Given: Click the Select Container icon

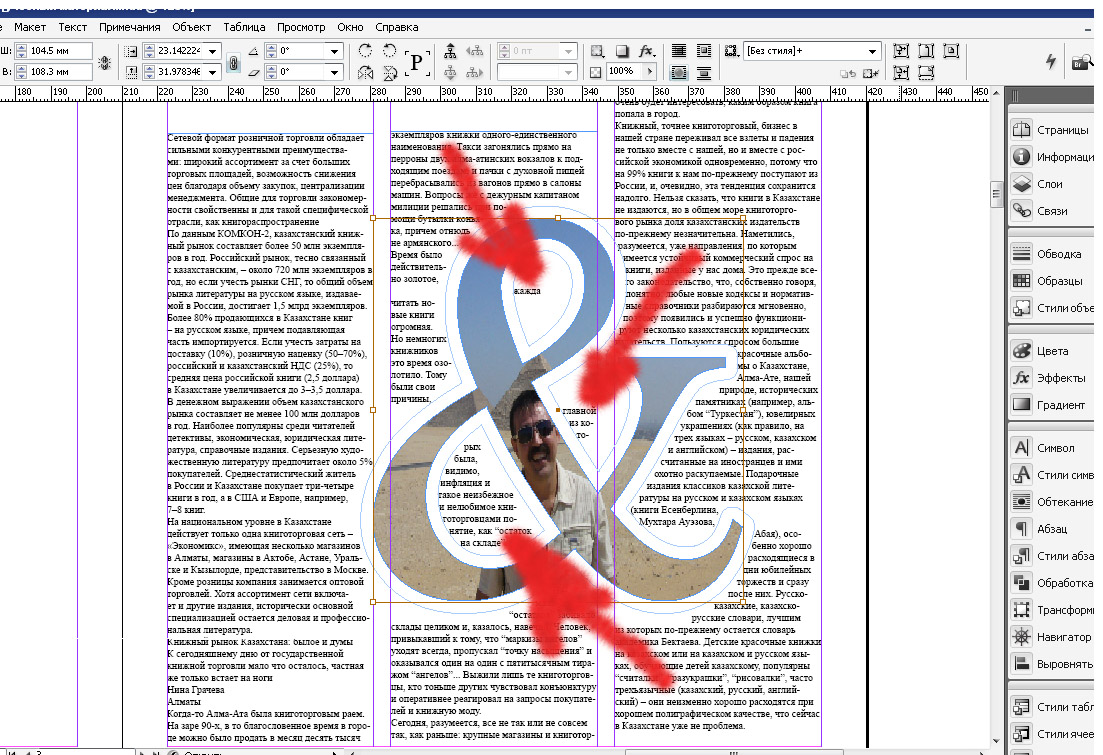Looking at the screenshot, I should point(450,51).
